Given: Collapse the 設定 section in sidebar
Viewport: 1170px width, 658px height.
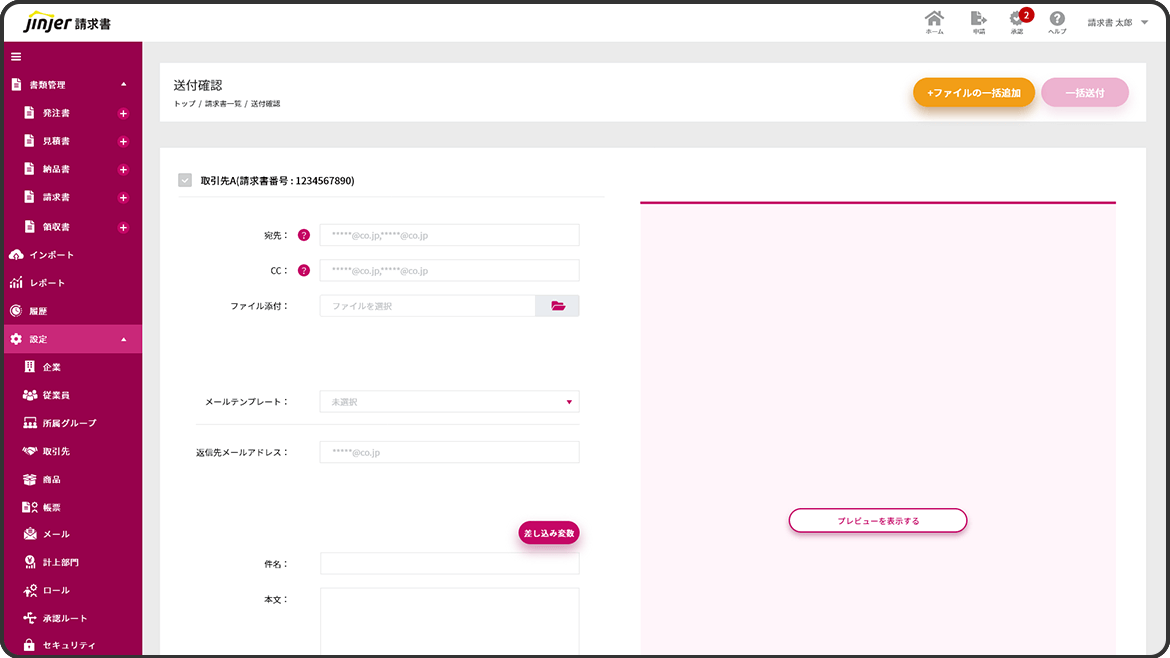Looking at the screenshot, I should pyautogui.click(x=123, y=340).
